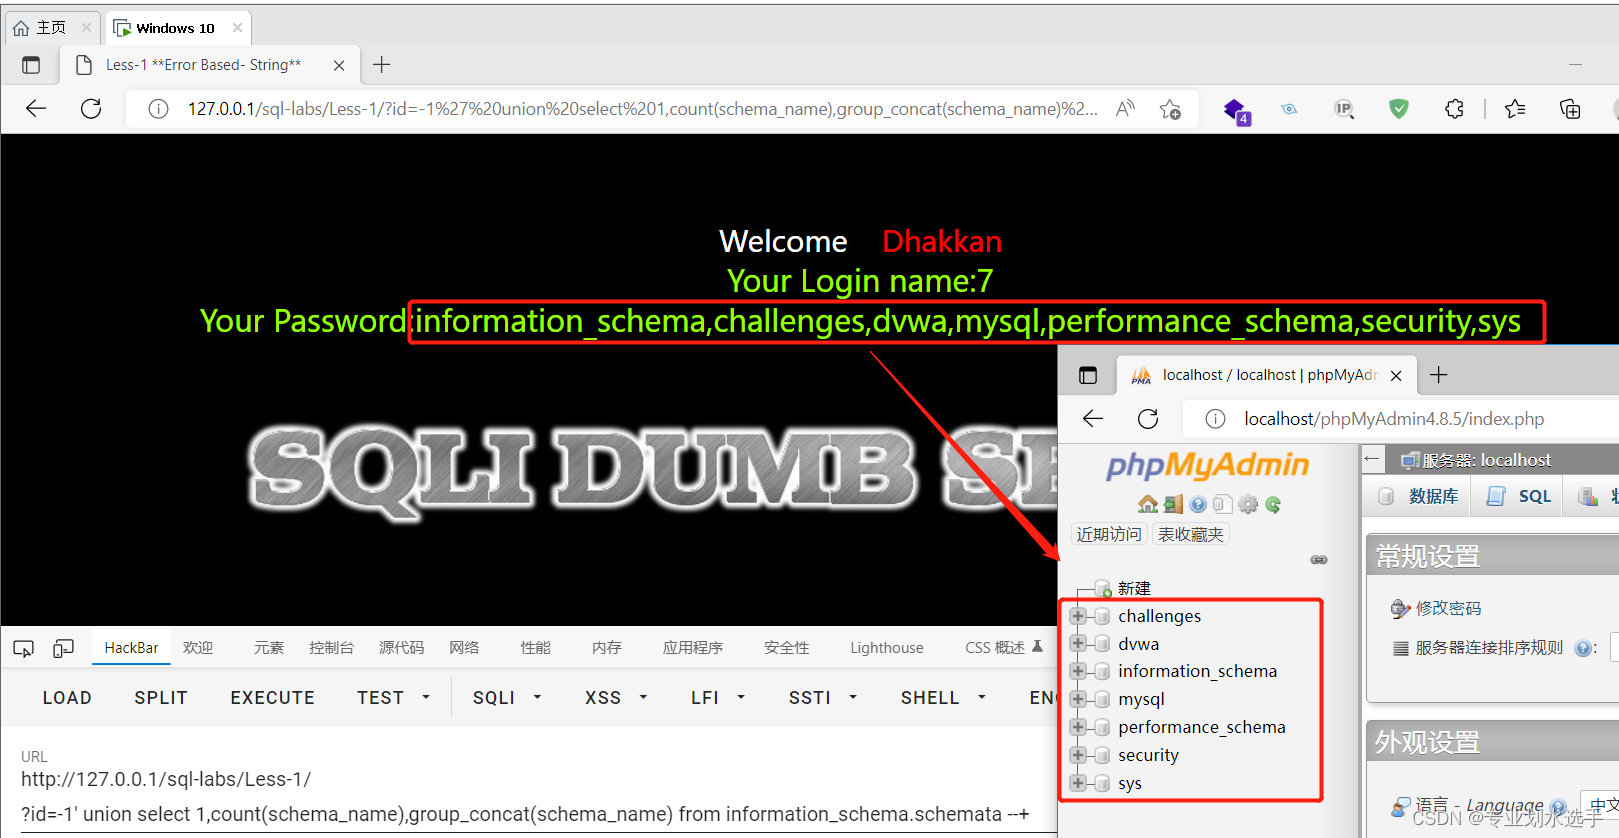Viewport: 1619px width, 838px height.
Task: Switch to the 元素 DevTools tab
Action: [x=269, y=648]
